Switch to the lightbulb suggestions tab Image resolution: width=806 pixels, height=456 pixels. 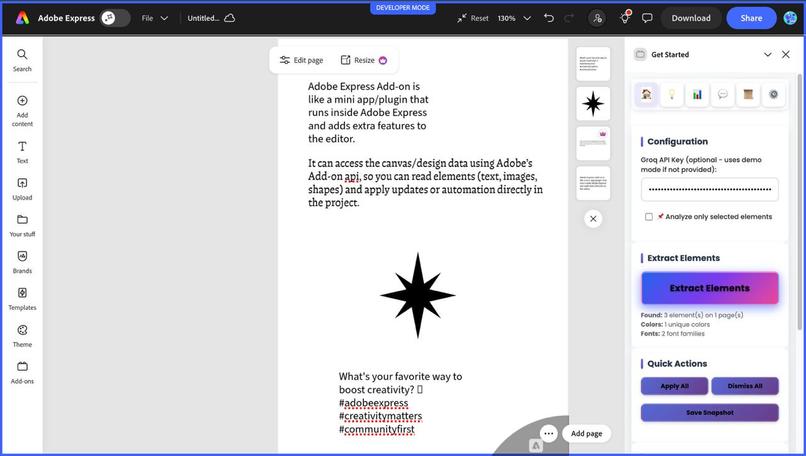point(671,95)
